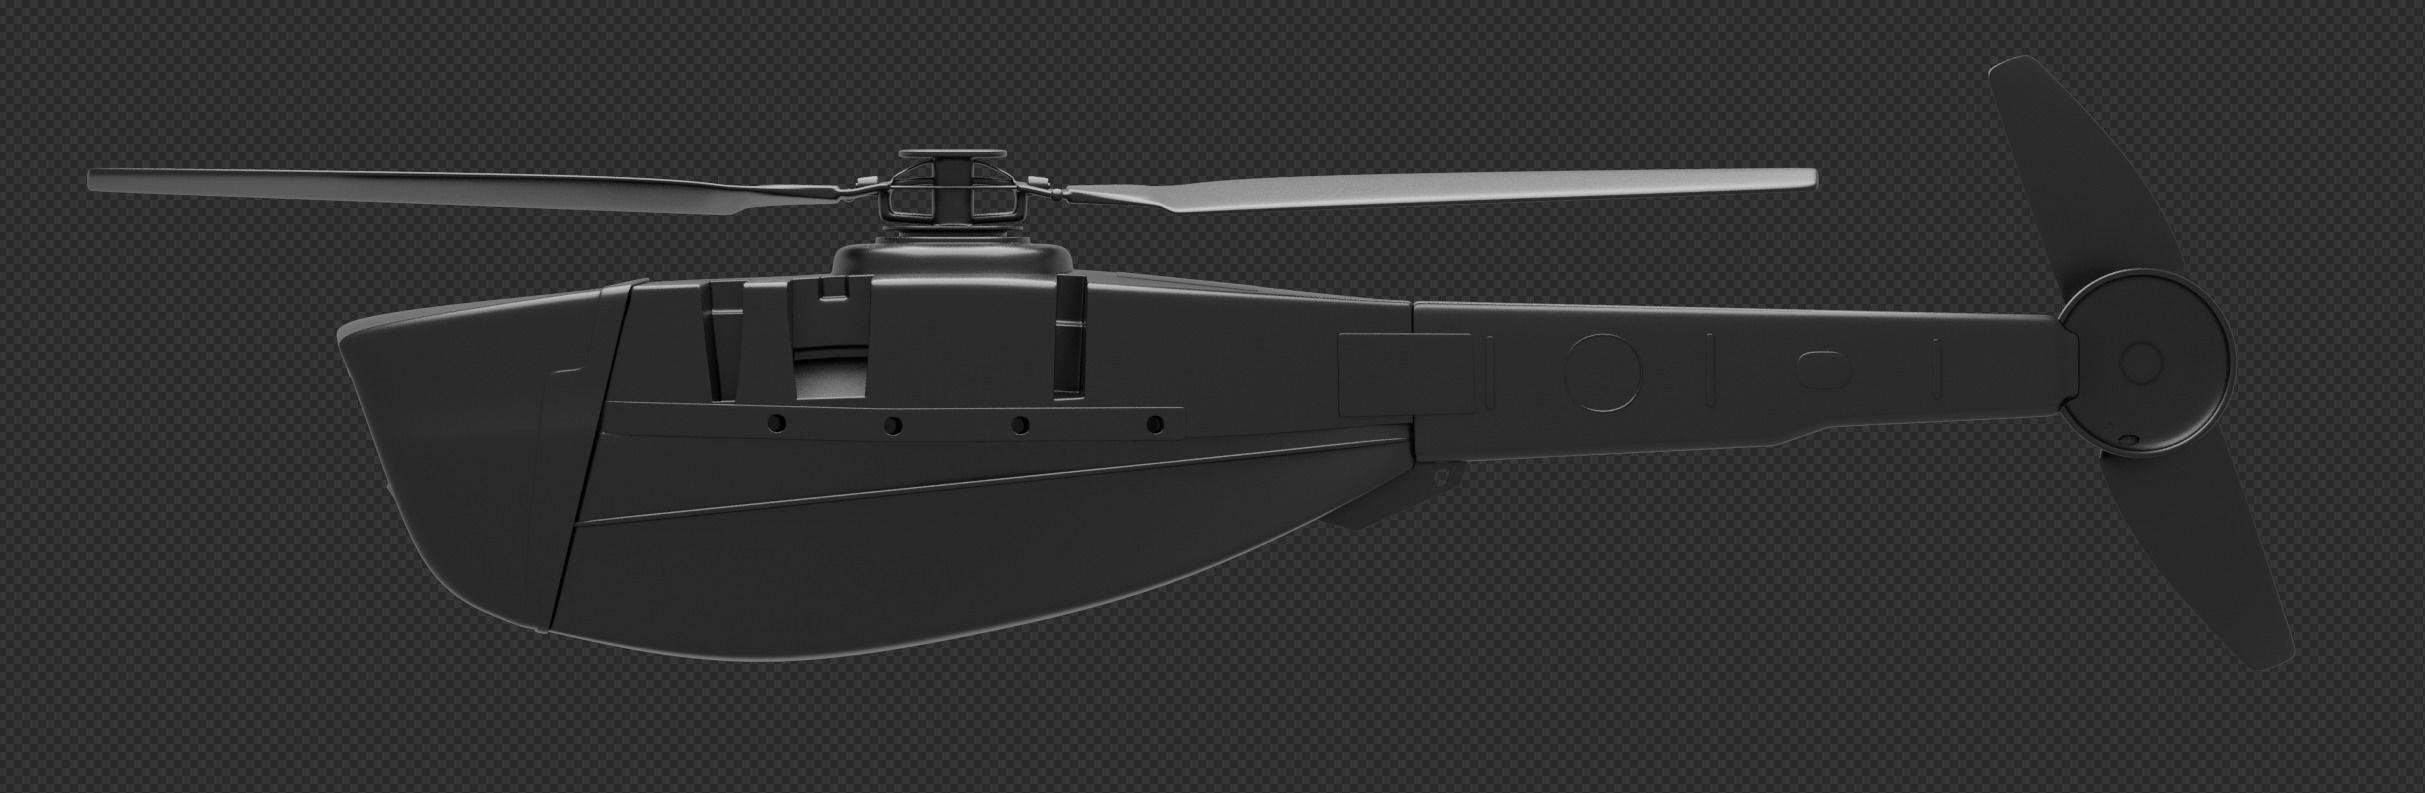The image size is (2425, 793).
Task: Pick the rectangular panel on the tail boom
Action: click(x=1405, y=373)
